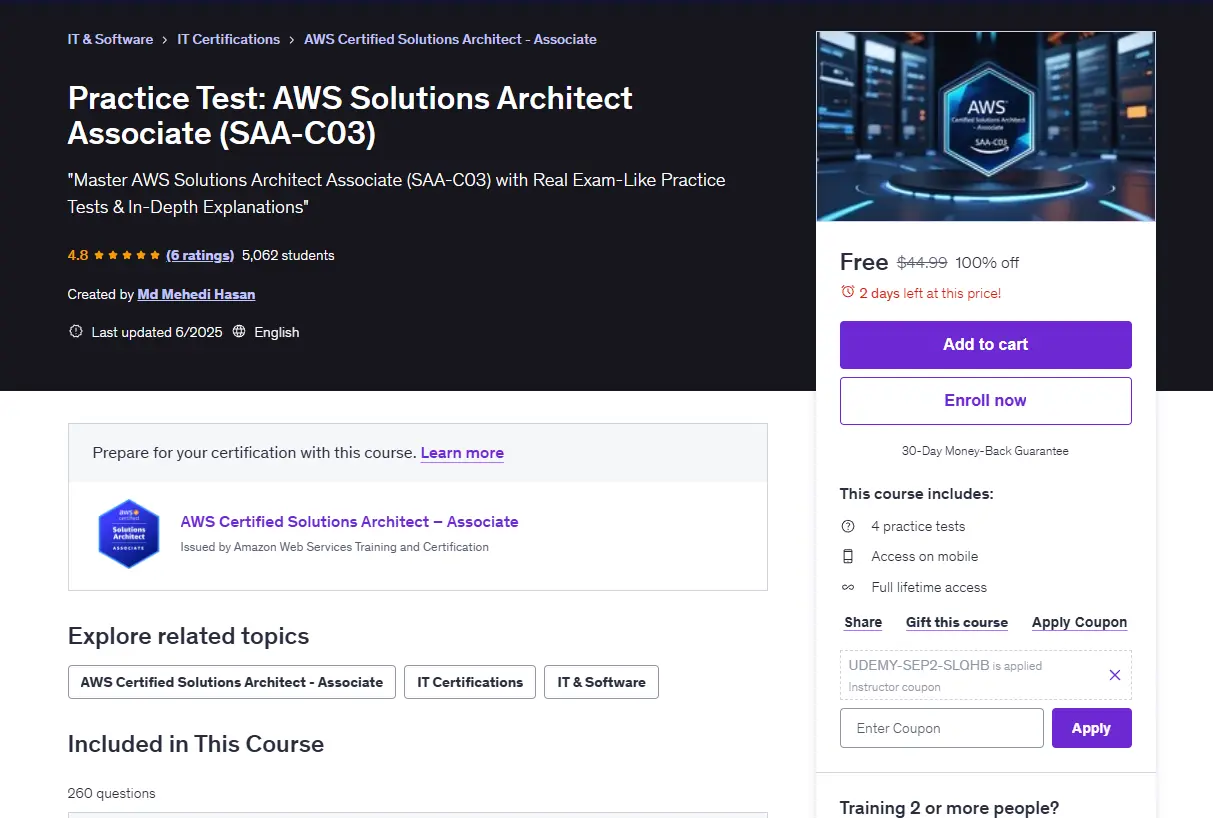Image resolution: width=1213 pixels, height=818 pixels.
Task: Click the star rating icons
Action: pos(127,255)
